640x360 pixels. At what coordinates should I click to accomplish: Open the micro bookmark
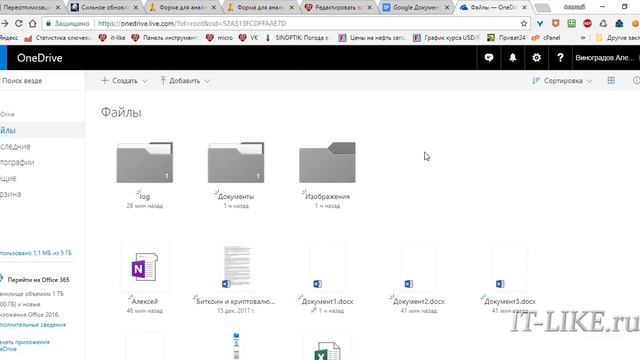point(220,38)
